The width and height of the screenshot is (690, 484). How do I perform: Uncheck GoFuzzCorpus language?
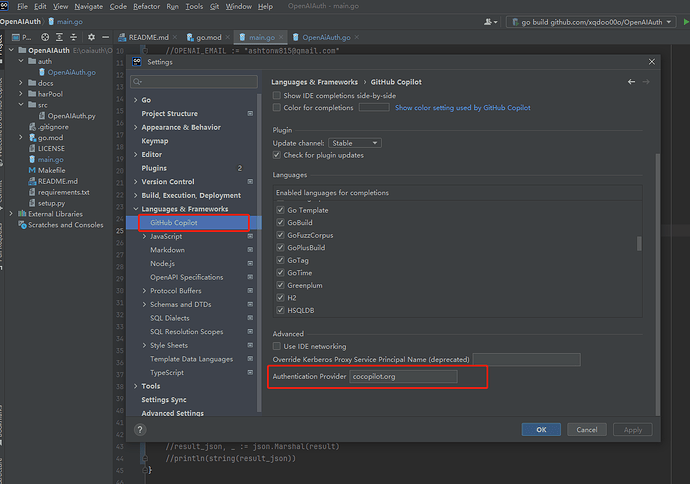coord(280,235)
